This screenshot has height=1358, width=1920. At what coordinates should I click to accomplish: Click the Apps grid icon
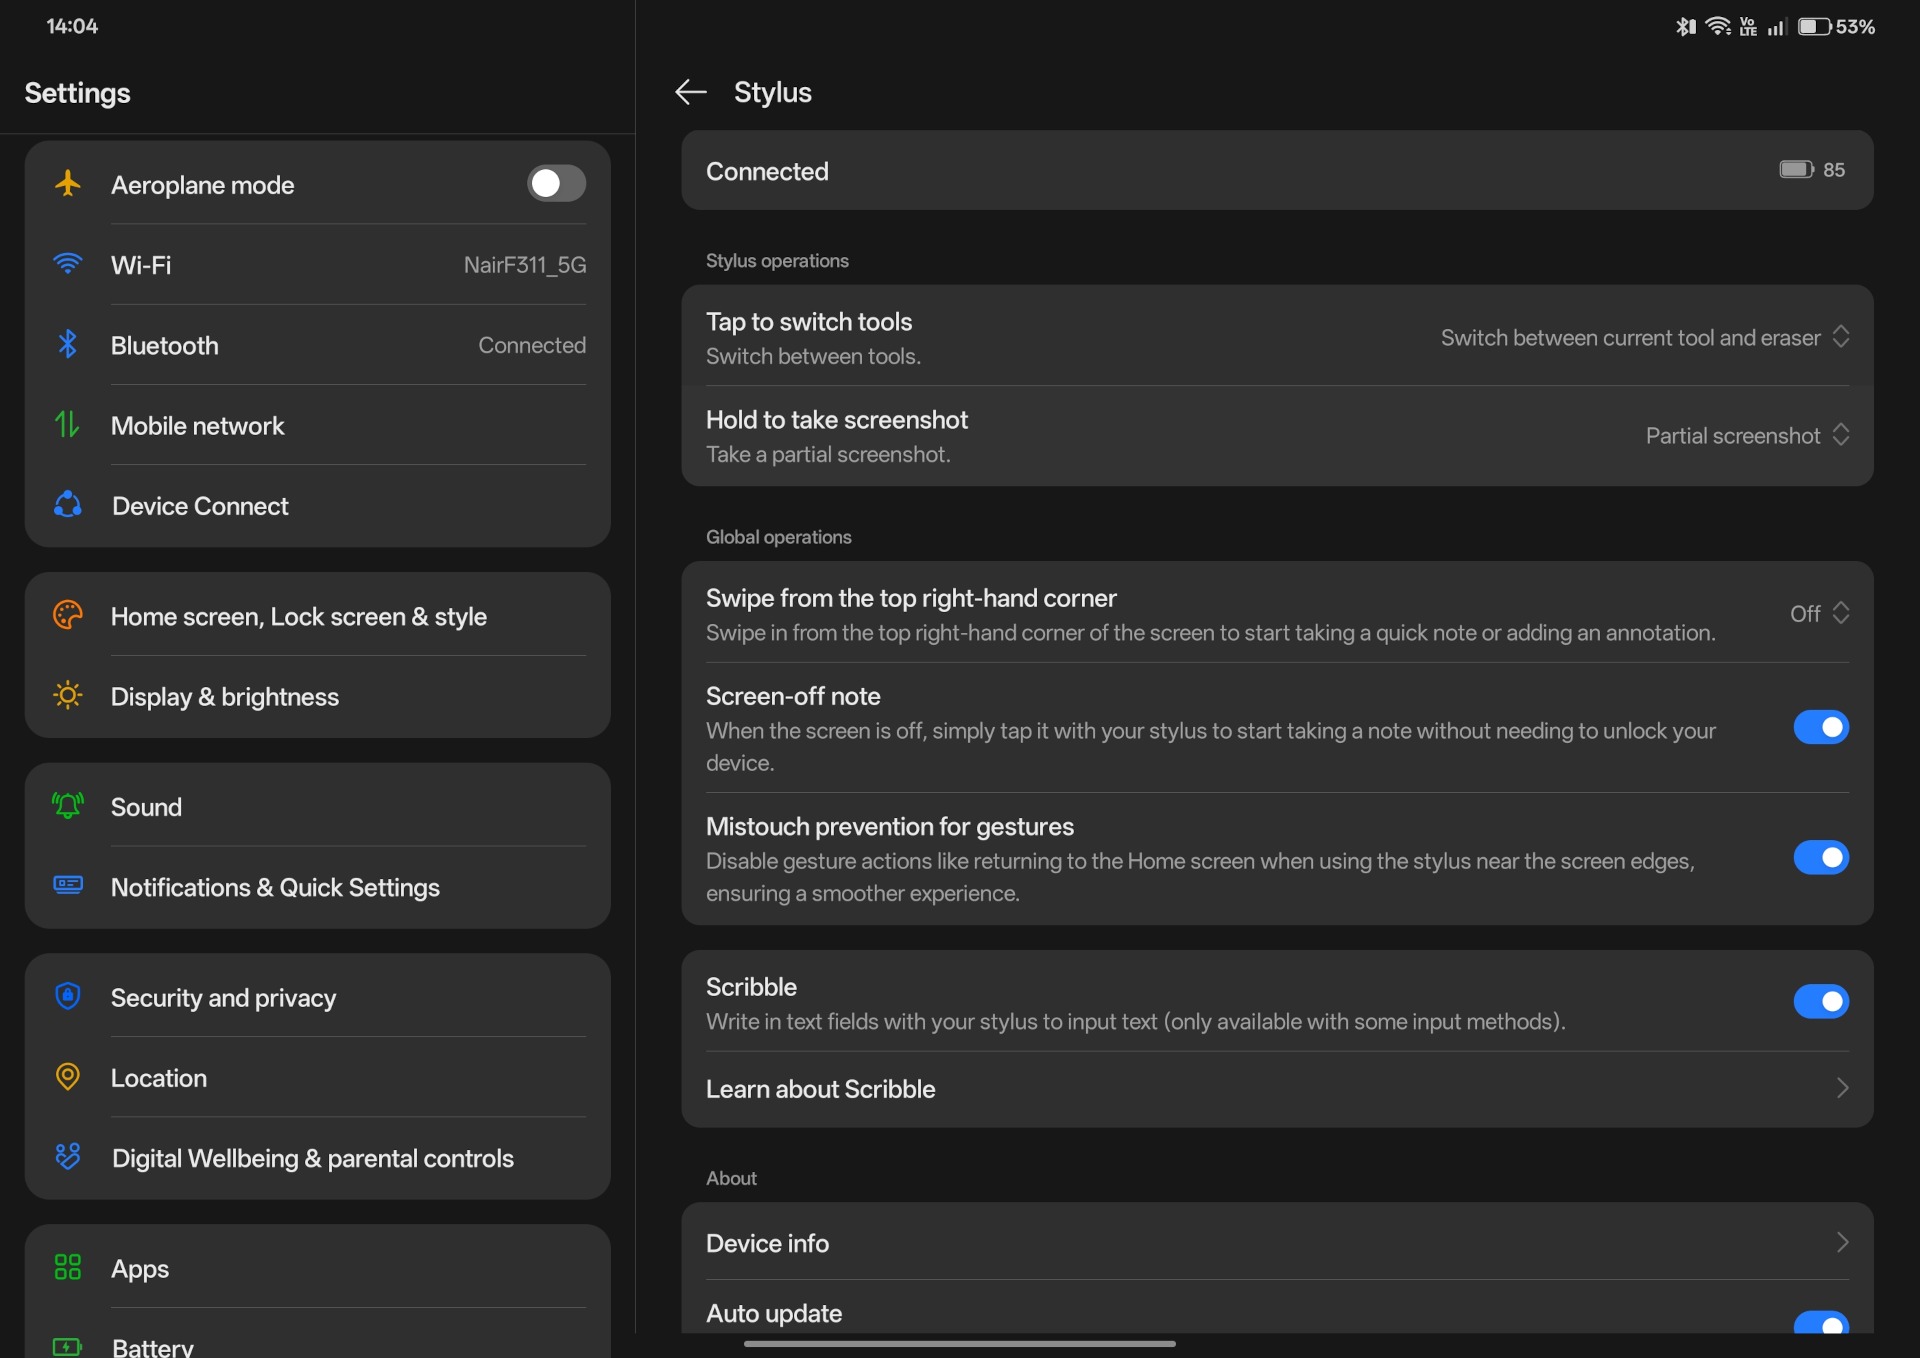point(67,1267)
